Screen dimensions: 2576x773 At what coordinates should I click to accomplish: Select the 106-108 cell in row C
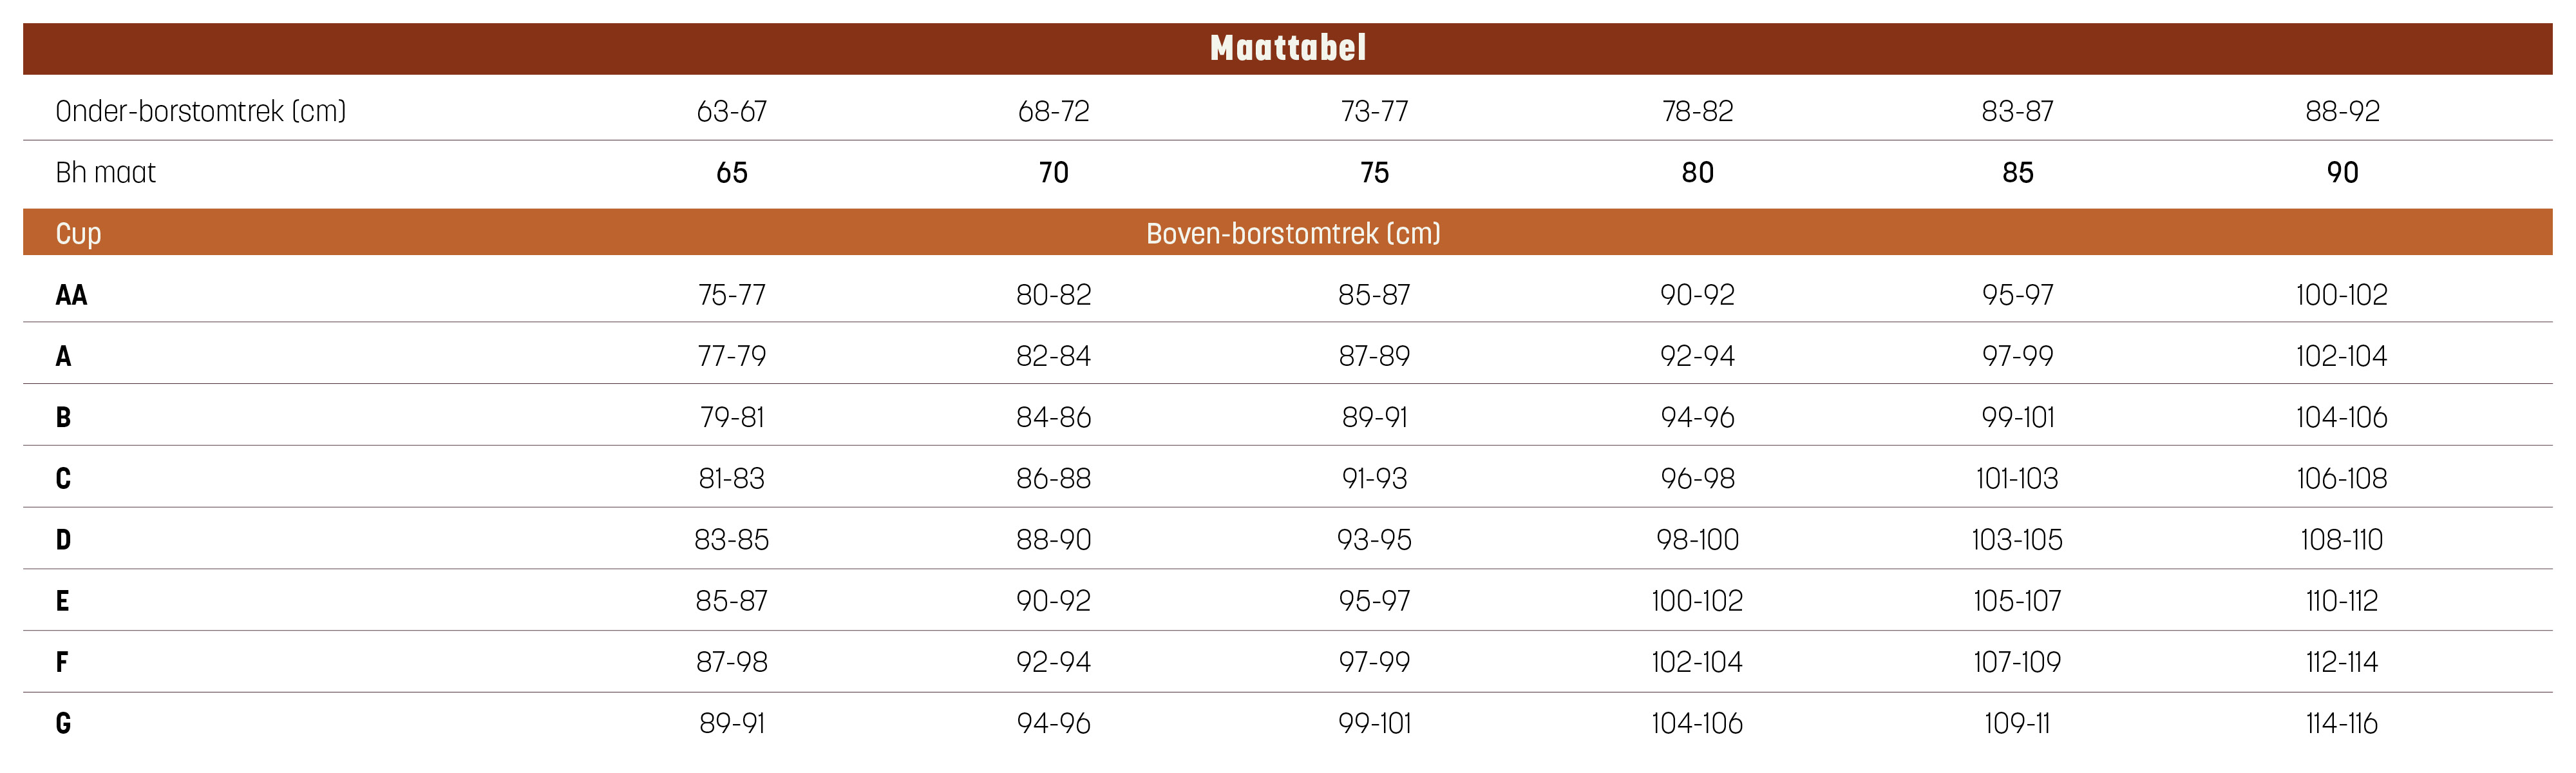[x=2341, y=478]
